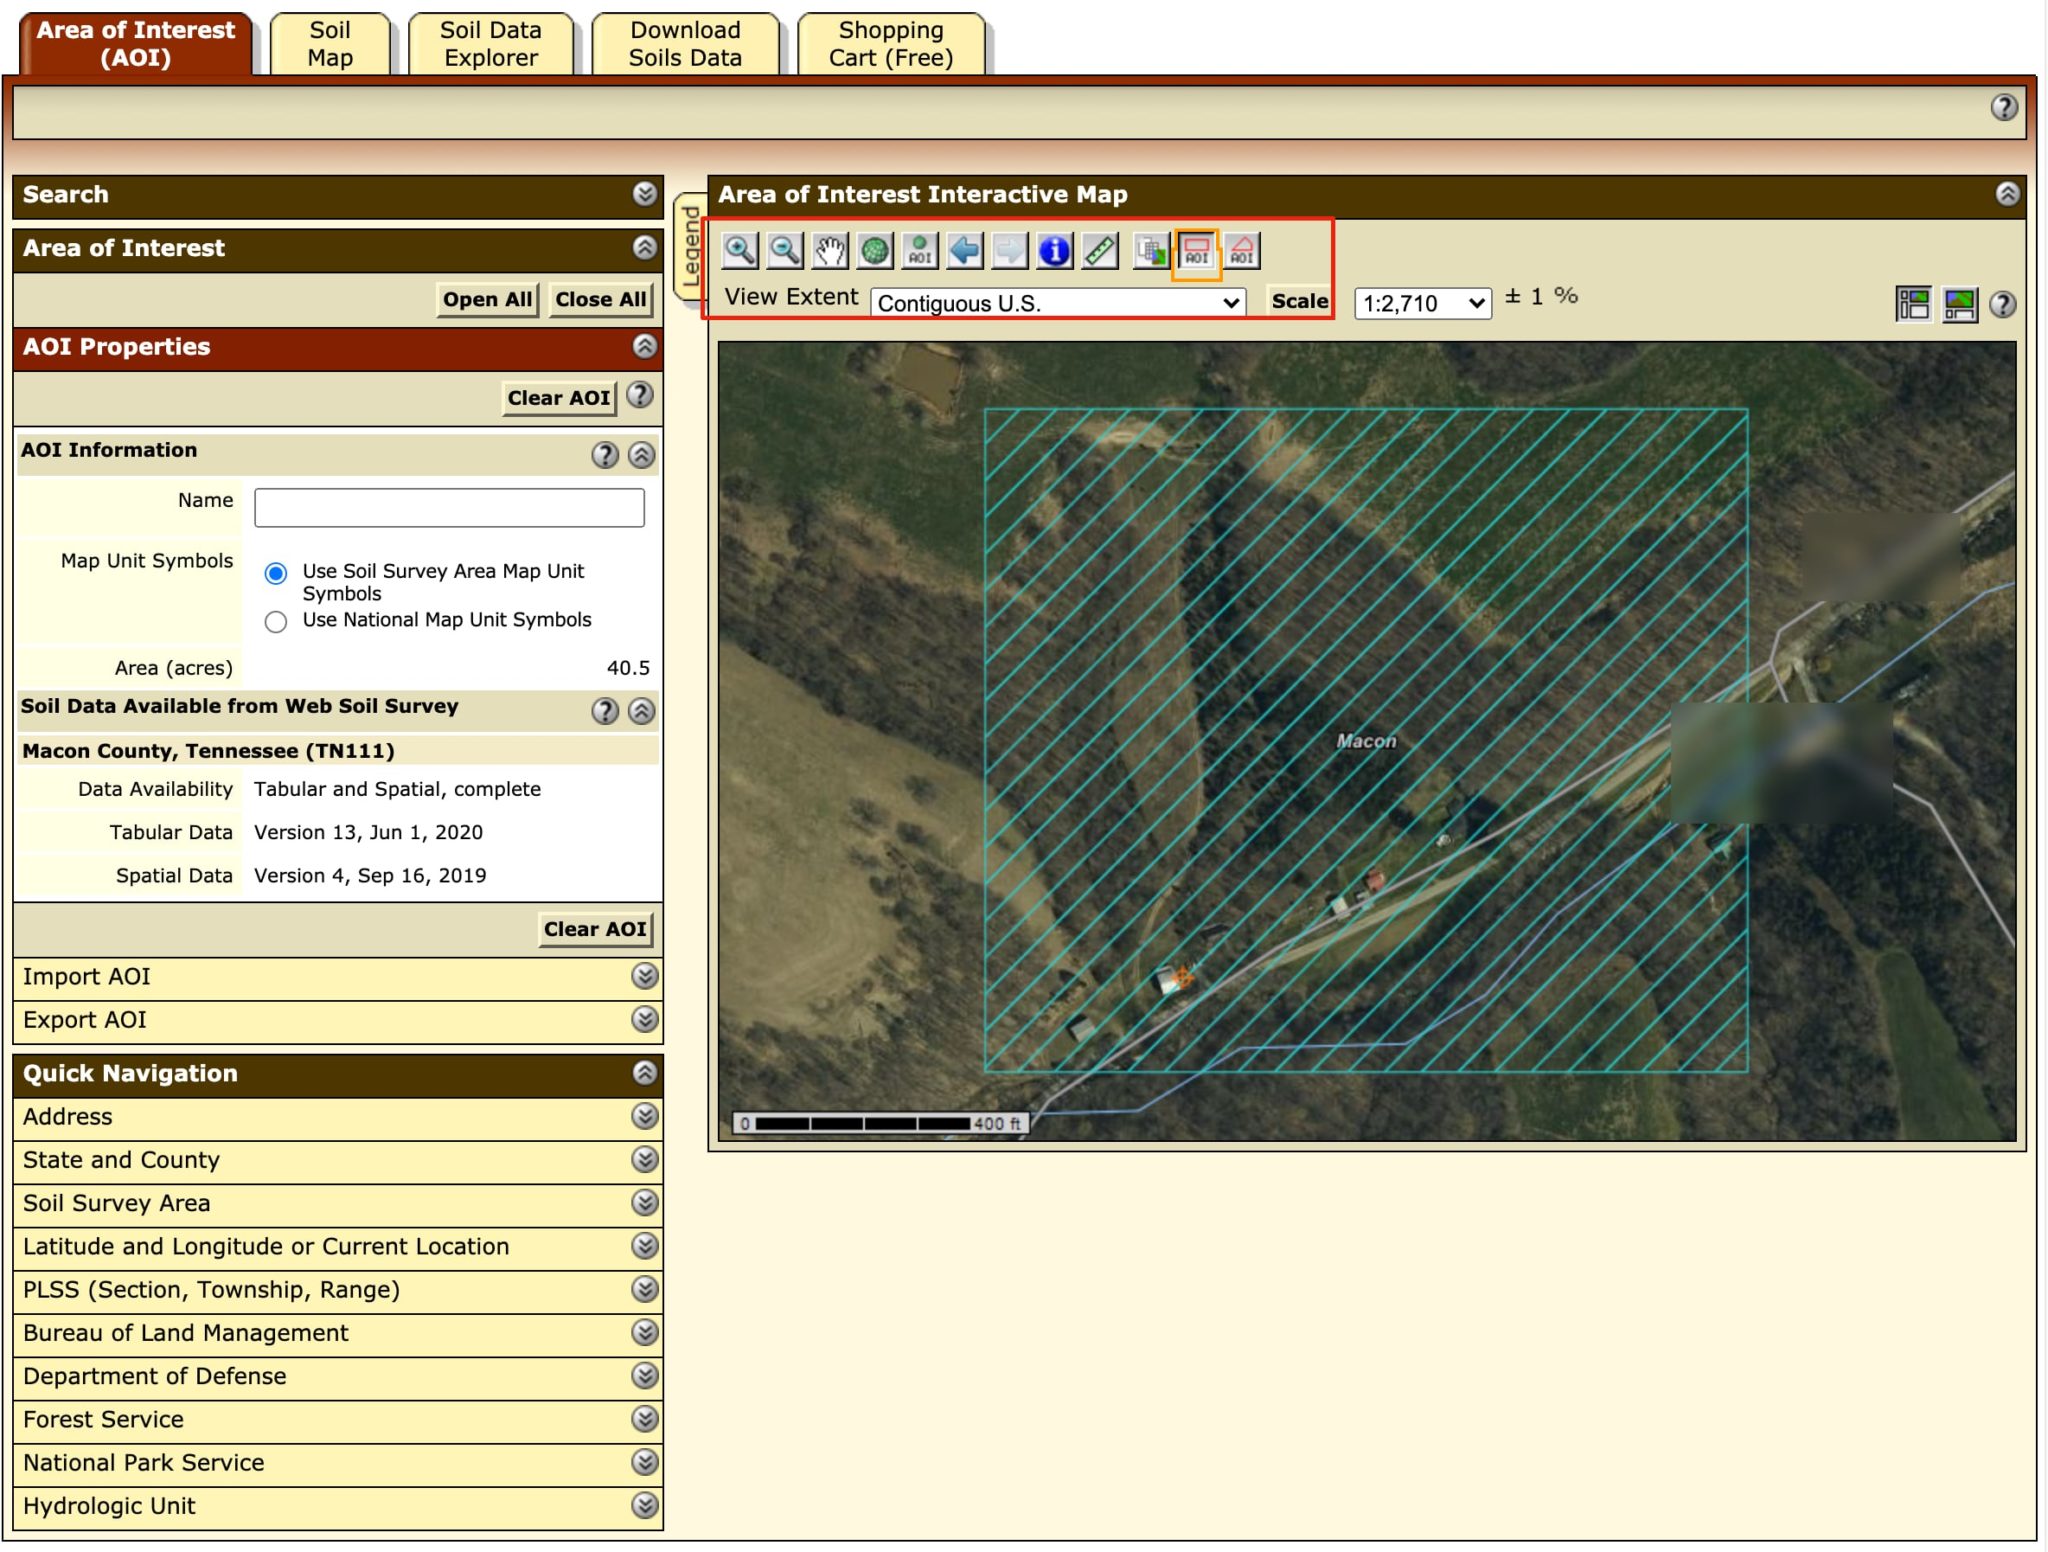Click the Clear AOI button

[560, 397]
